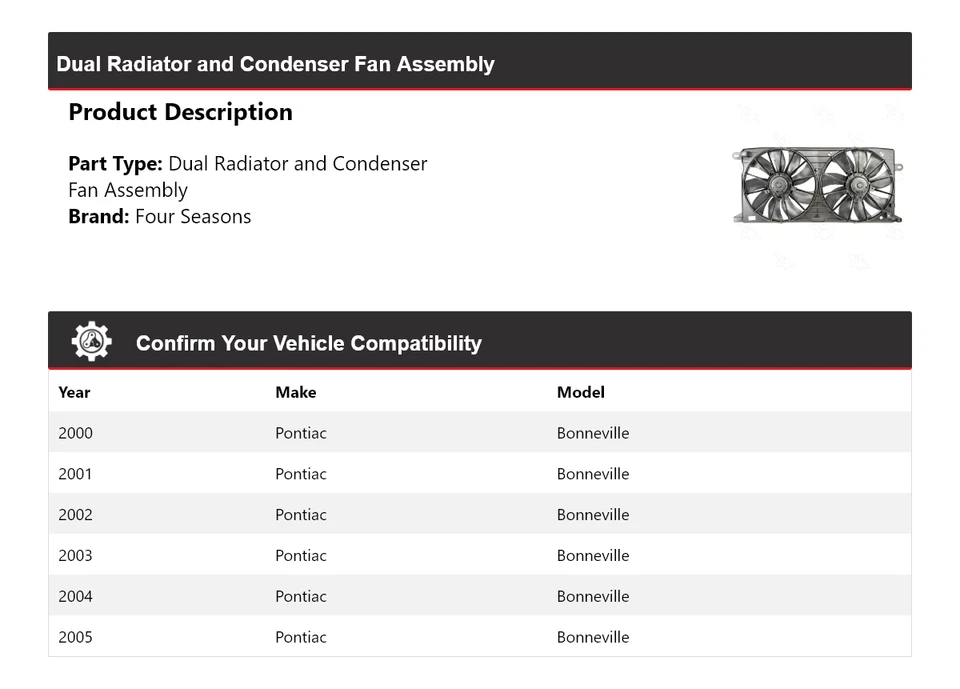Select the 2004 year row cell

coord(75,596)
